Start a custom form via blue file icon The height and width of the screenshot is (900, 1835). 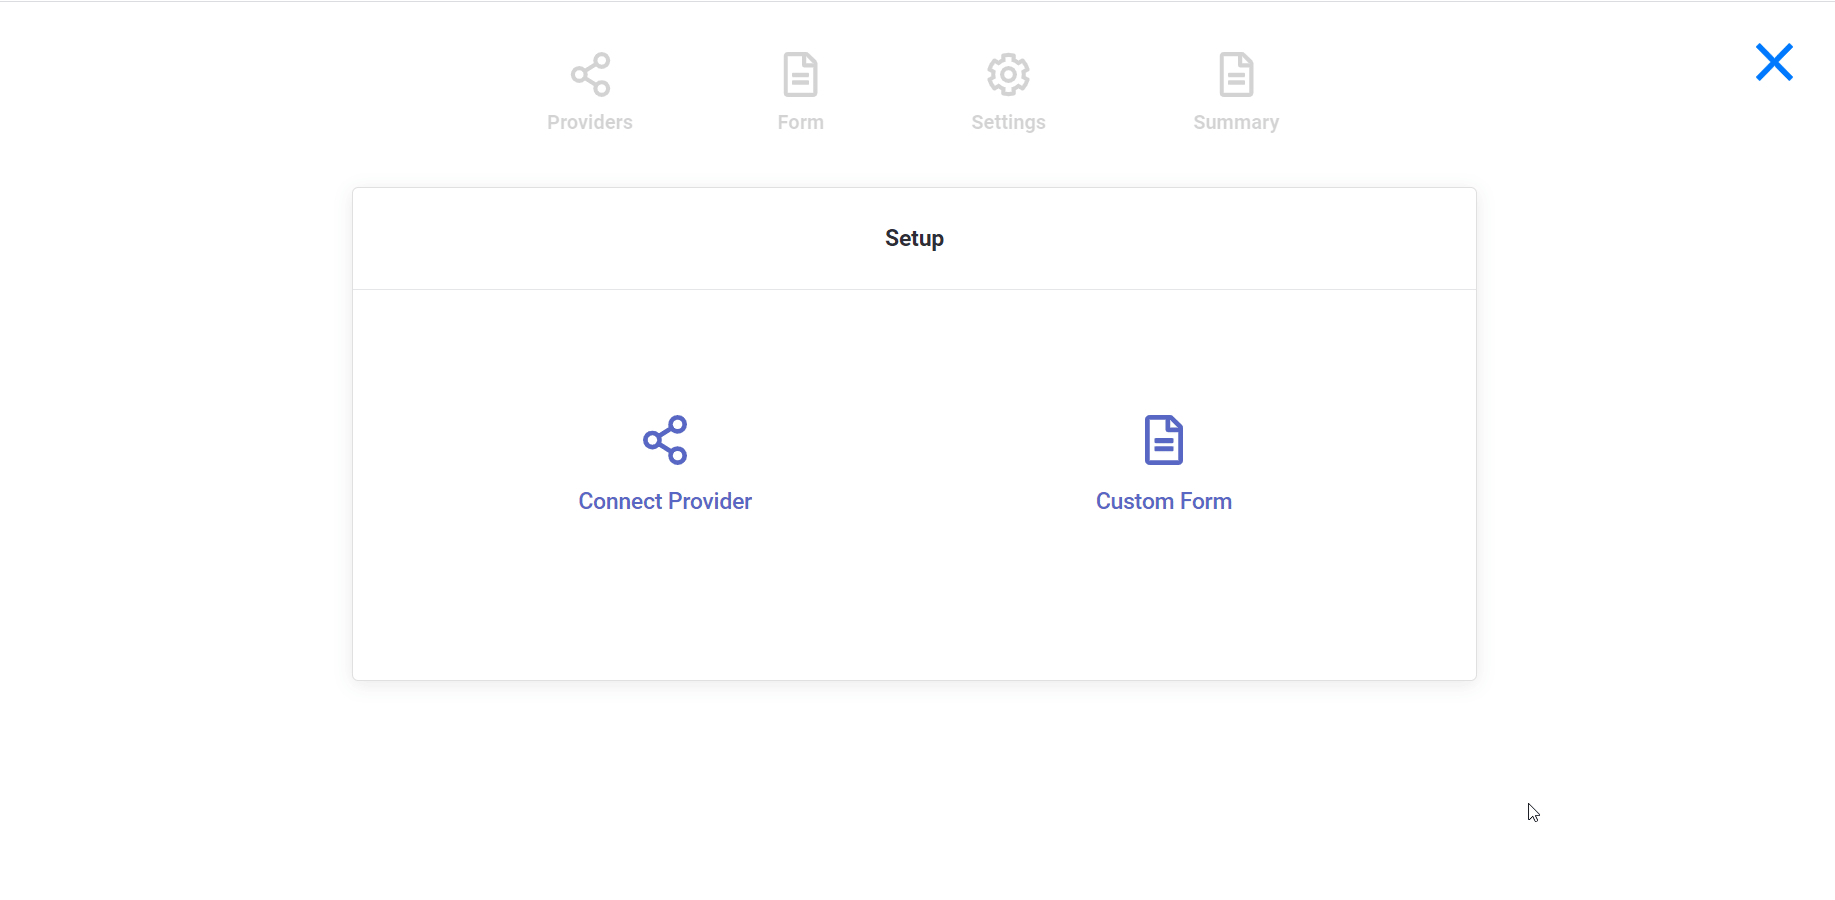1163,439
